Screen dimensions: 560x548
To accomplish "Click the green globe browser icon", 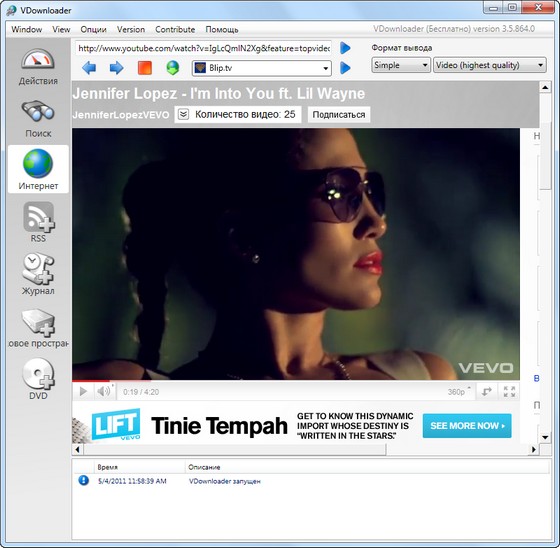I will [173, 68].
